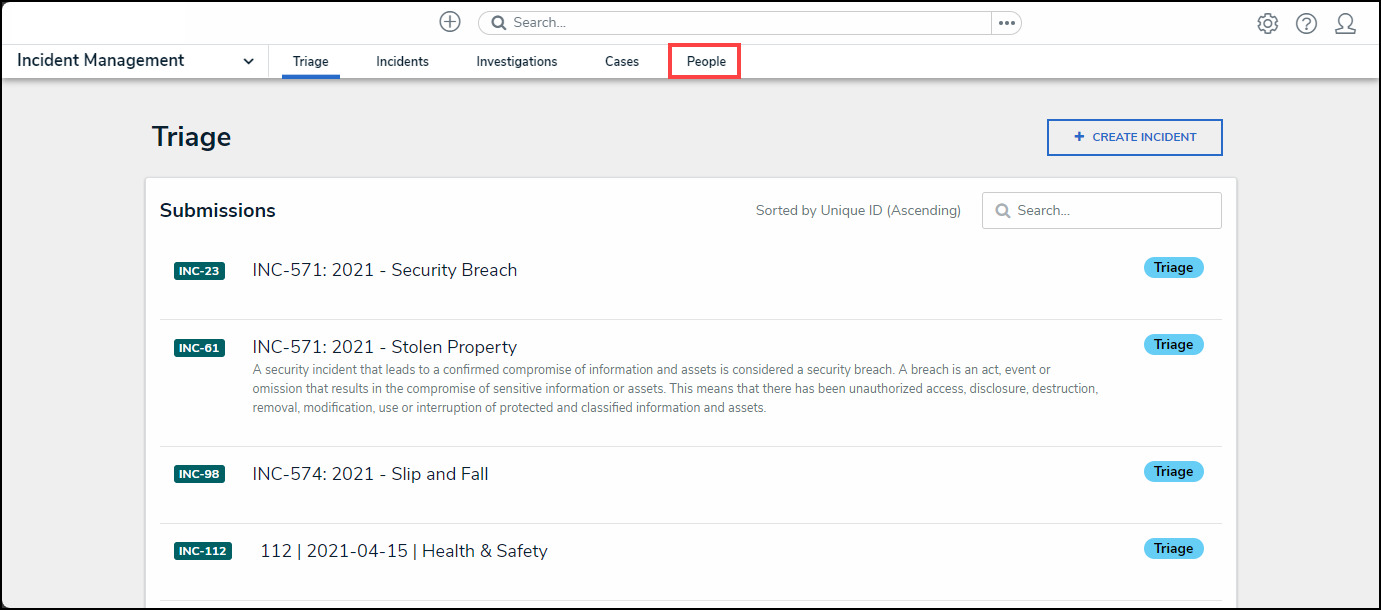Go to the Investigations tab
The height and width of the screenshot is (610, 1381).
tap(517, 62)
